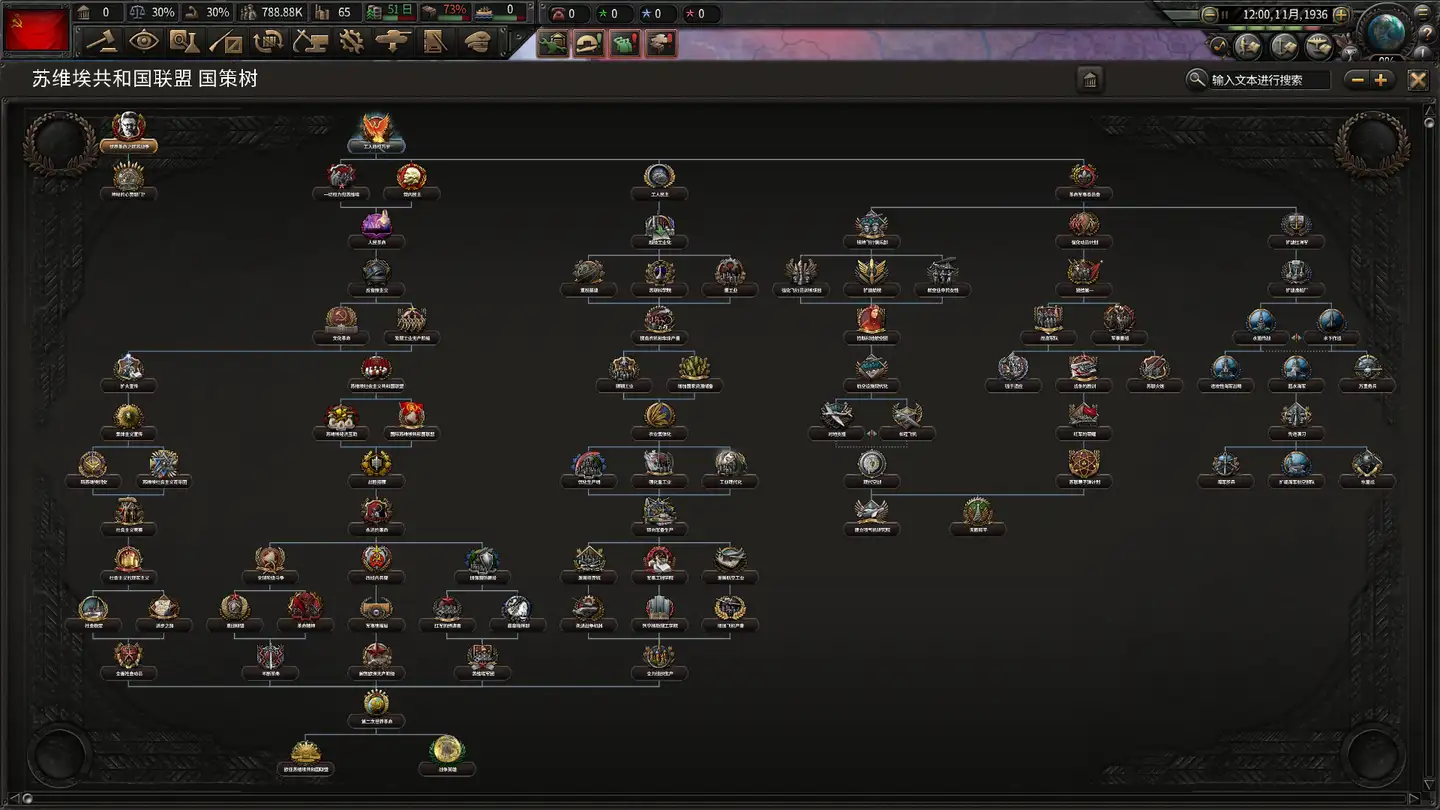The height and width of the screenshot is (810, 1440).
Task: Open the Officer Corps tab with the cap icon
Action: pyautogui.click(x=477, y=41)
